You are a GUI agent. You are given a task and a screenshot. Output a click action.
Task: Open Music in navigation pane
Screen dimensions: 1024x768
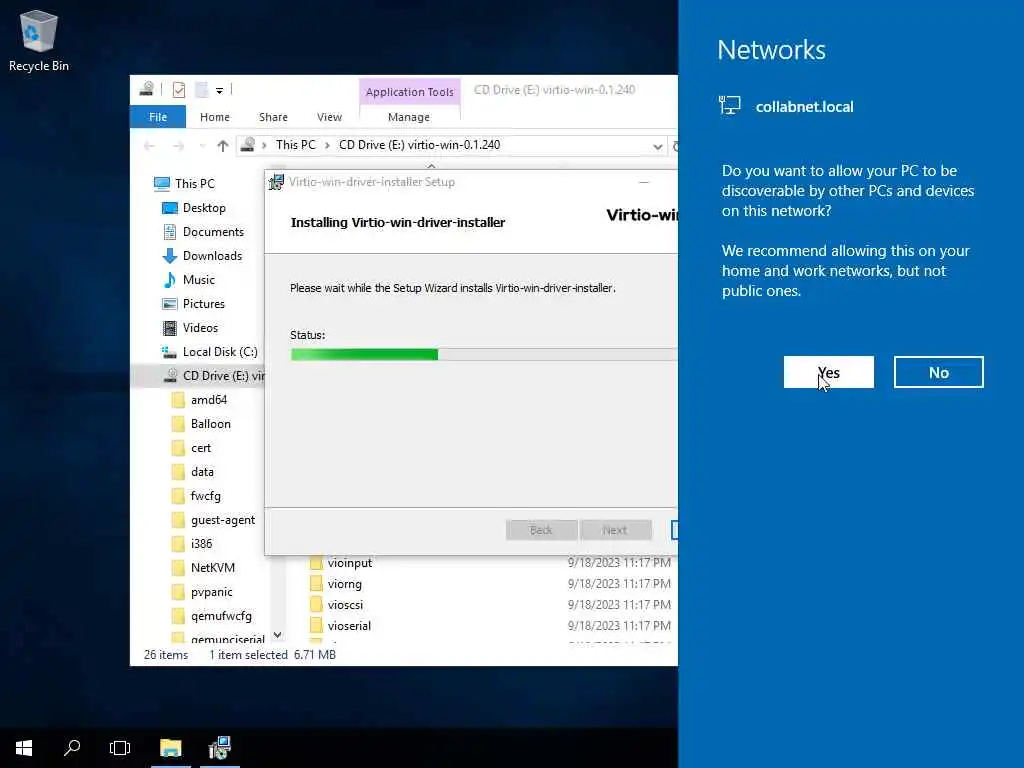point(199,280)
